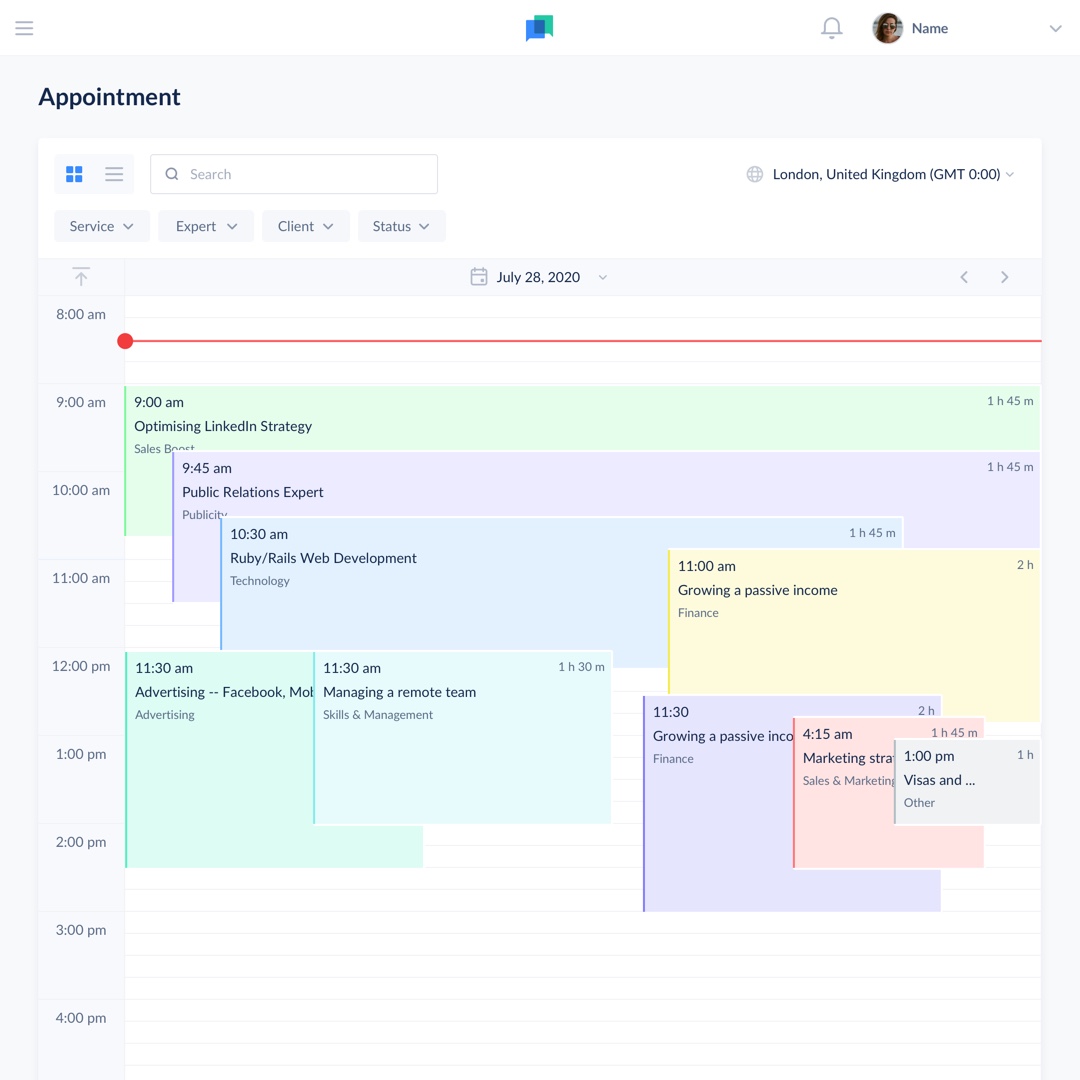Switch to grid calendar view
This screenshot has width=1080, height=1080.
(x=74, y=174)
